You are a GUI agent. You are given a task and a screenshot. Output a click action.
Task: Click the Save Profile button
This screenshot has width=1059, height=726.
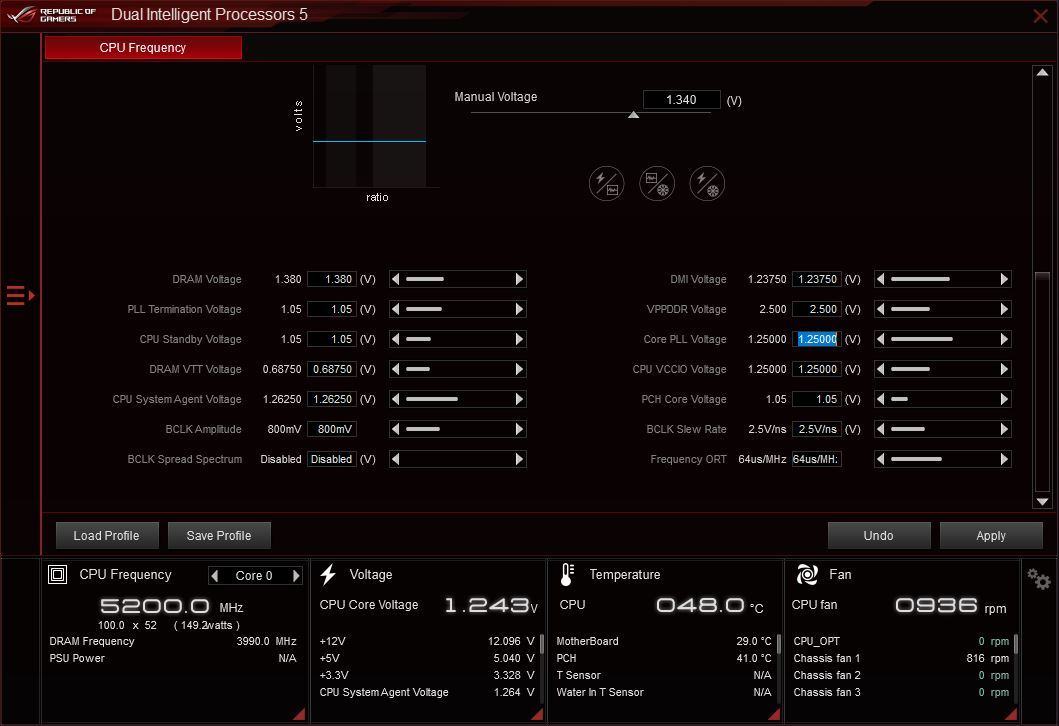coord(219,536)
